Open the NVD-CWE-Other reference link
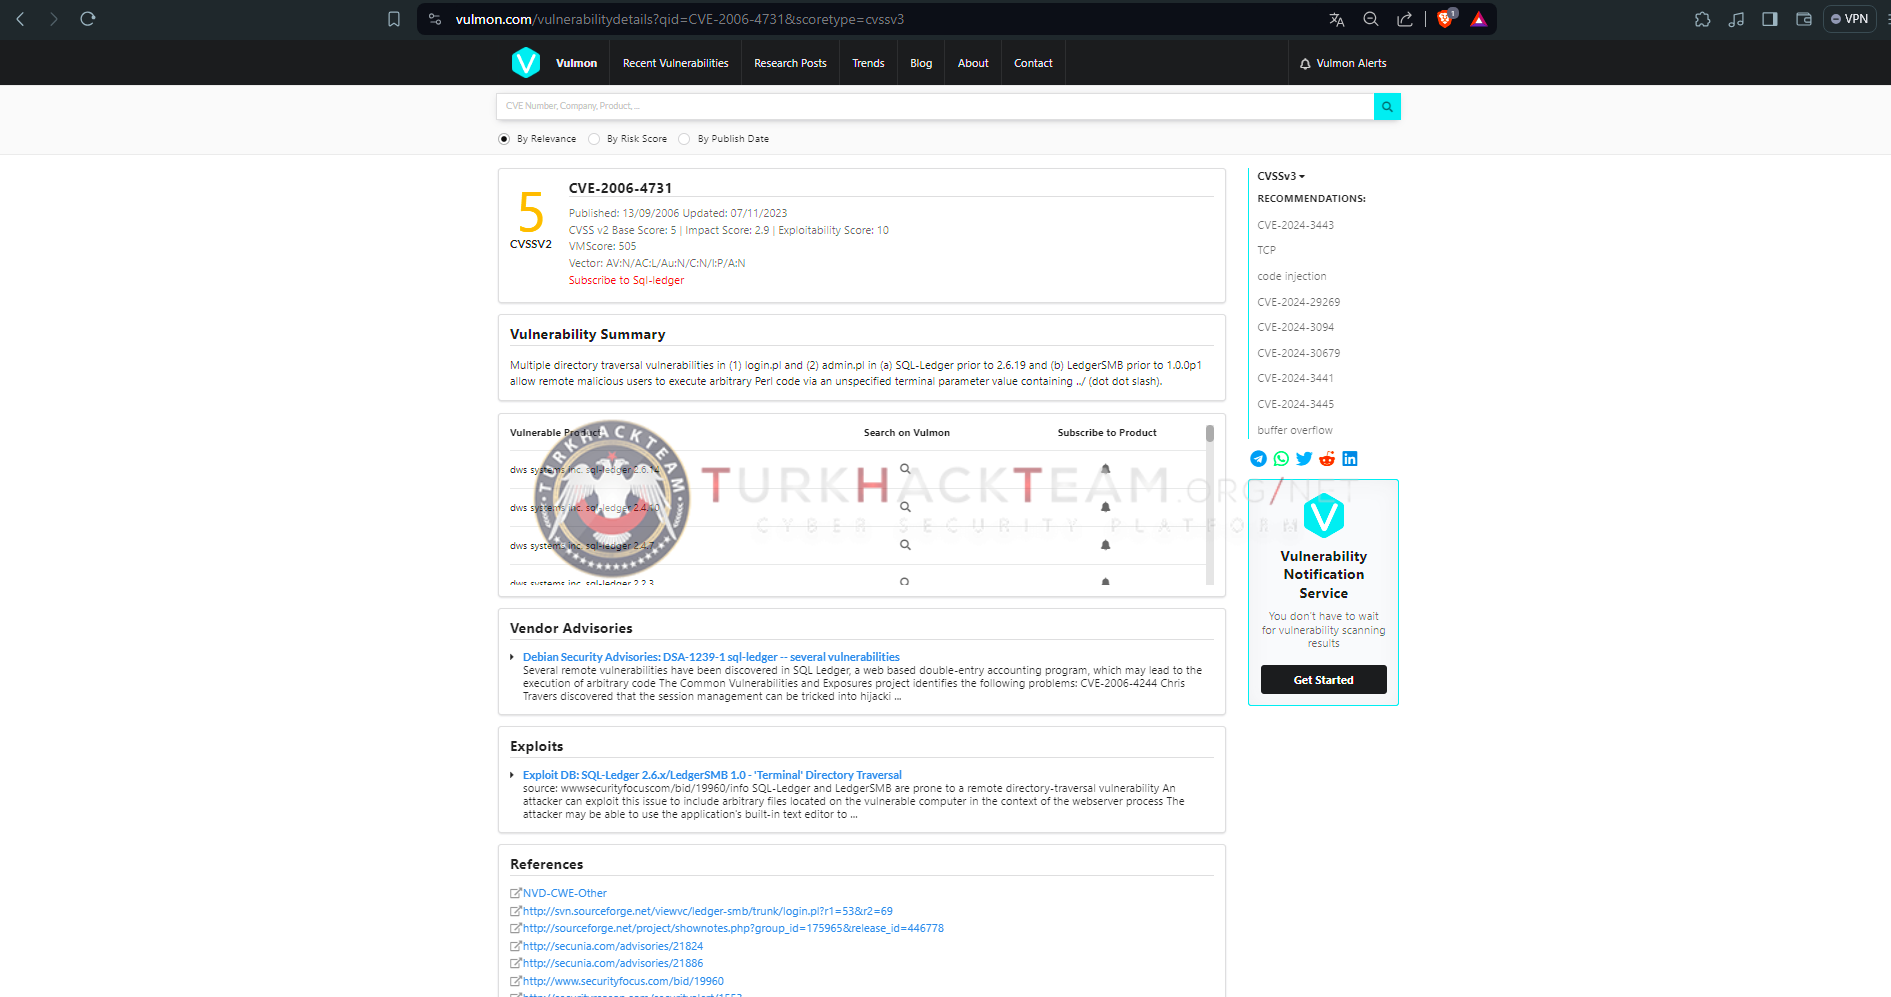 pyautogui.click(x=564, y=893)
